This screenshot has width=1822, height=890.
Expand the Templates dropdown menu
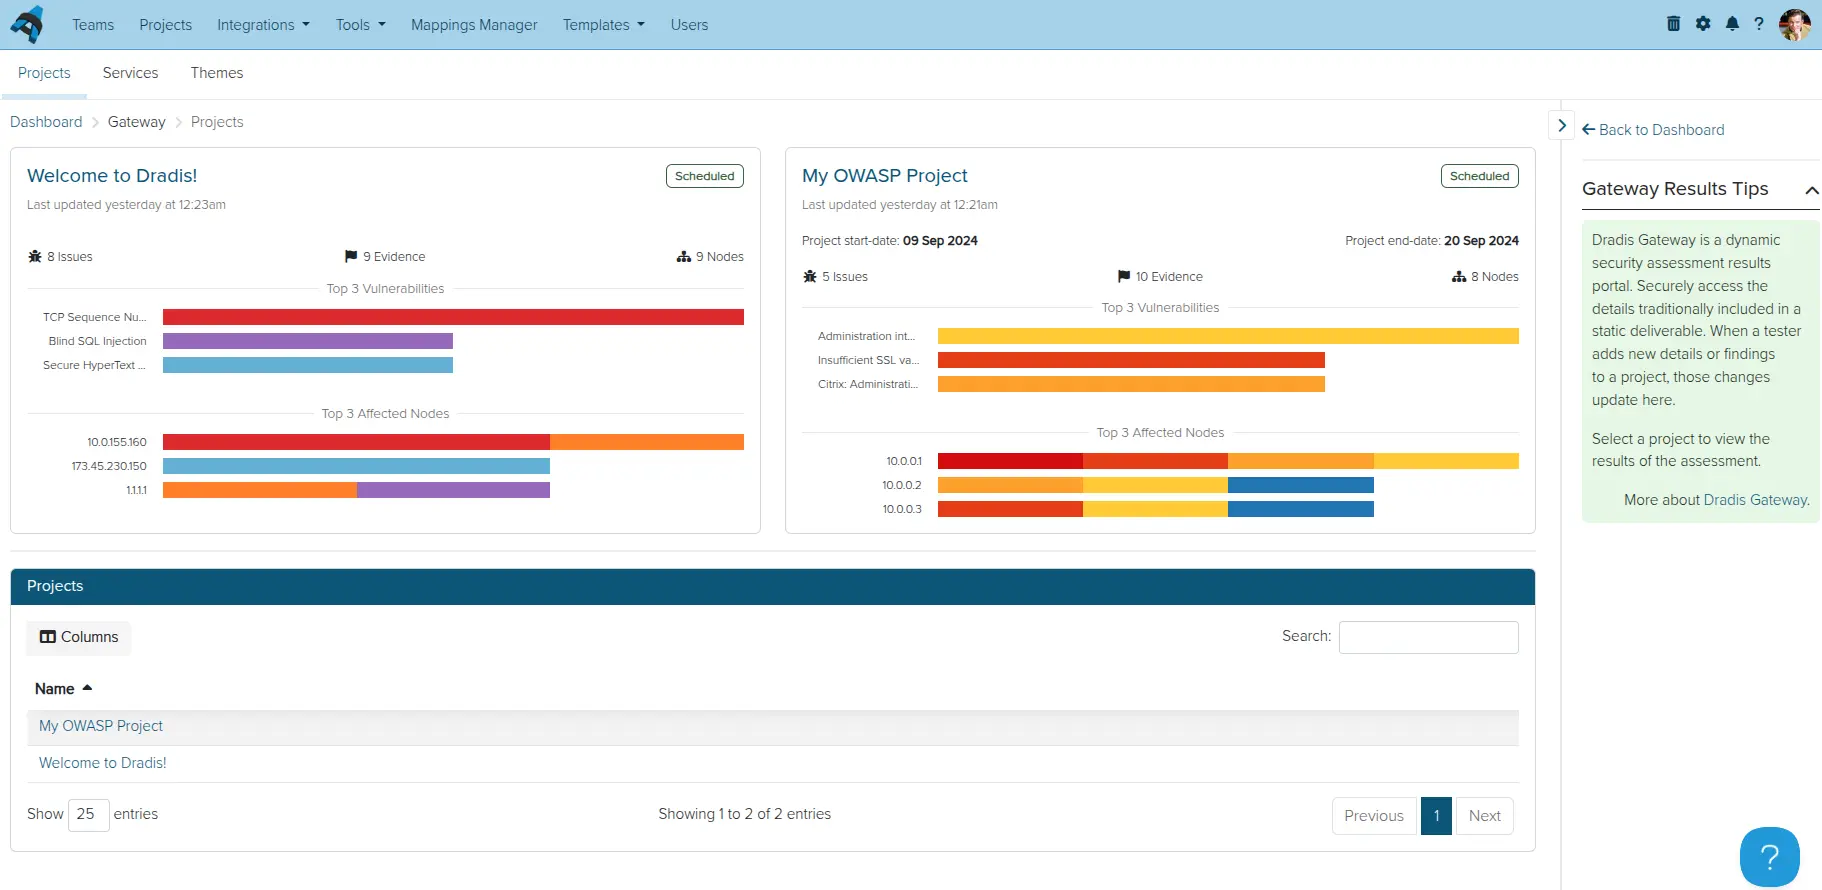pos(603,24)
